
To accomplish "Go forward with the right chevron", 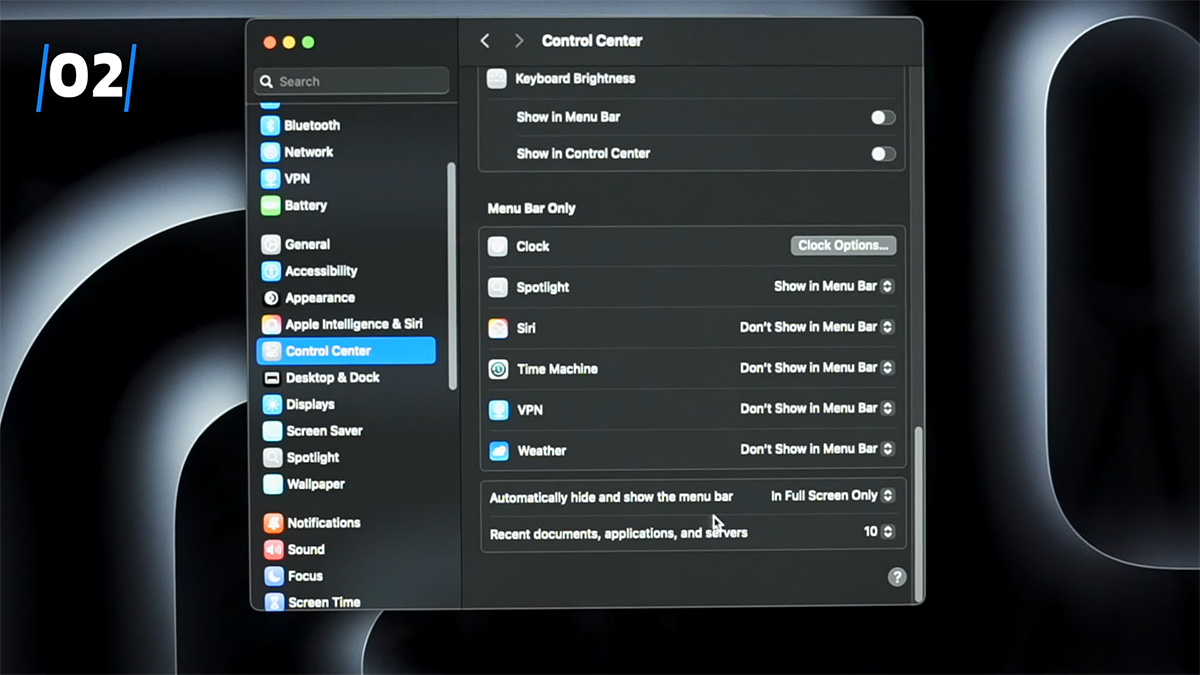I will tap(518, 41).
